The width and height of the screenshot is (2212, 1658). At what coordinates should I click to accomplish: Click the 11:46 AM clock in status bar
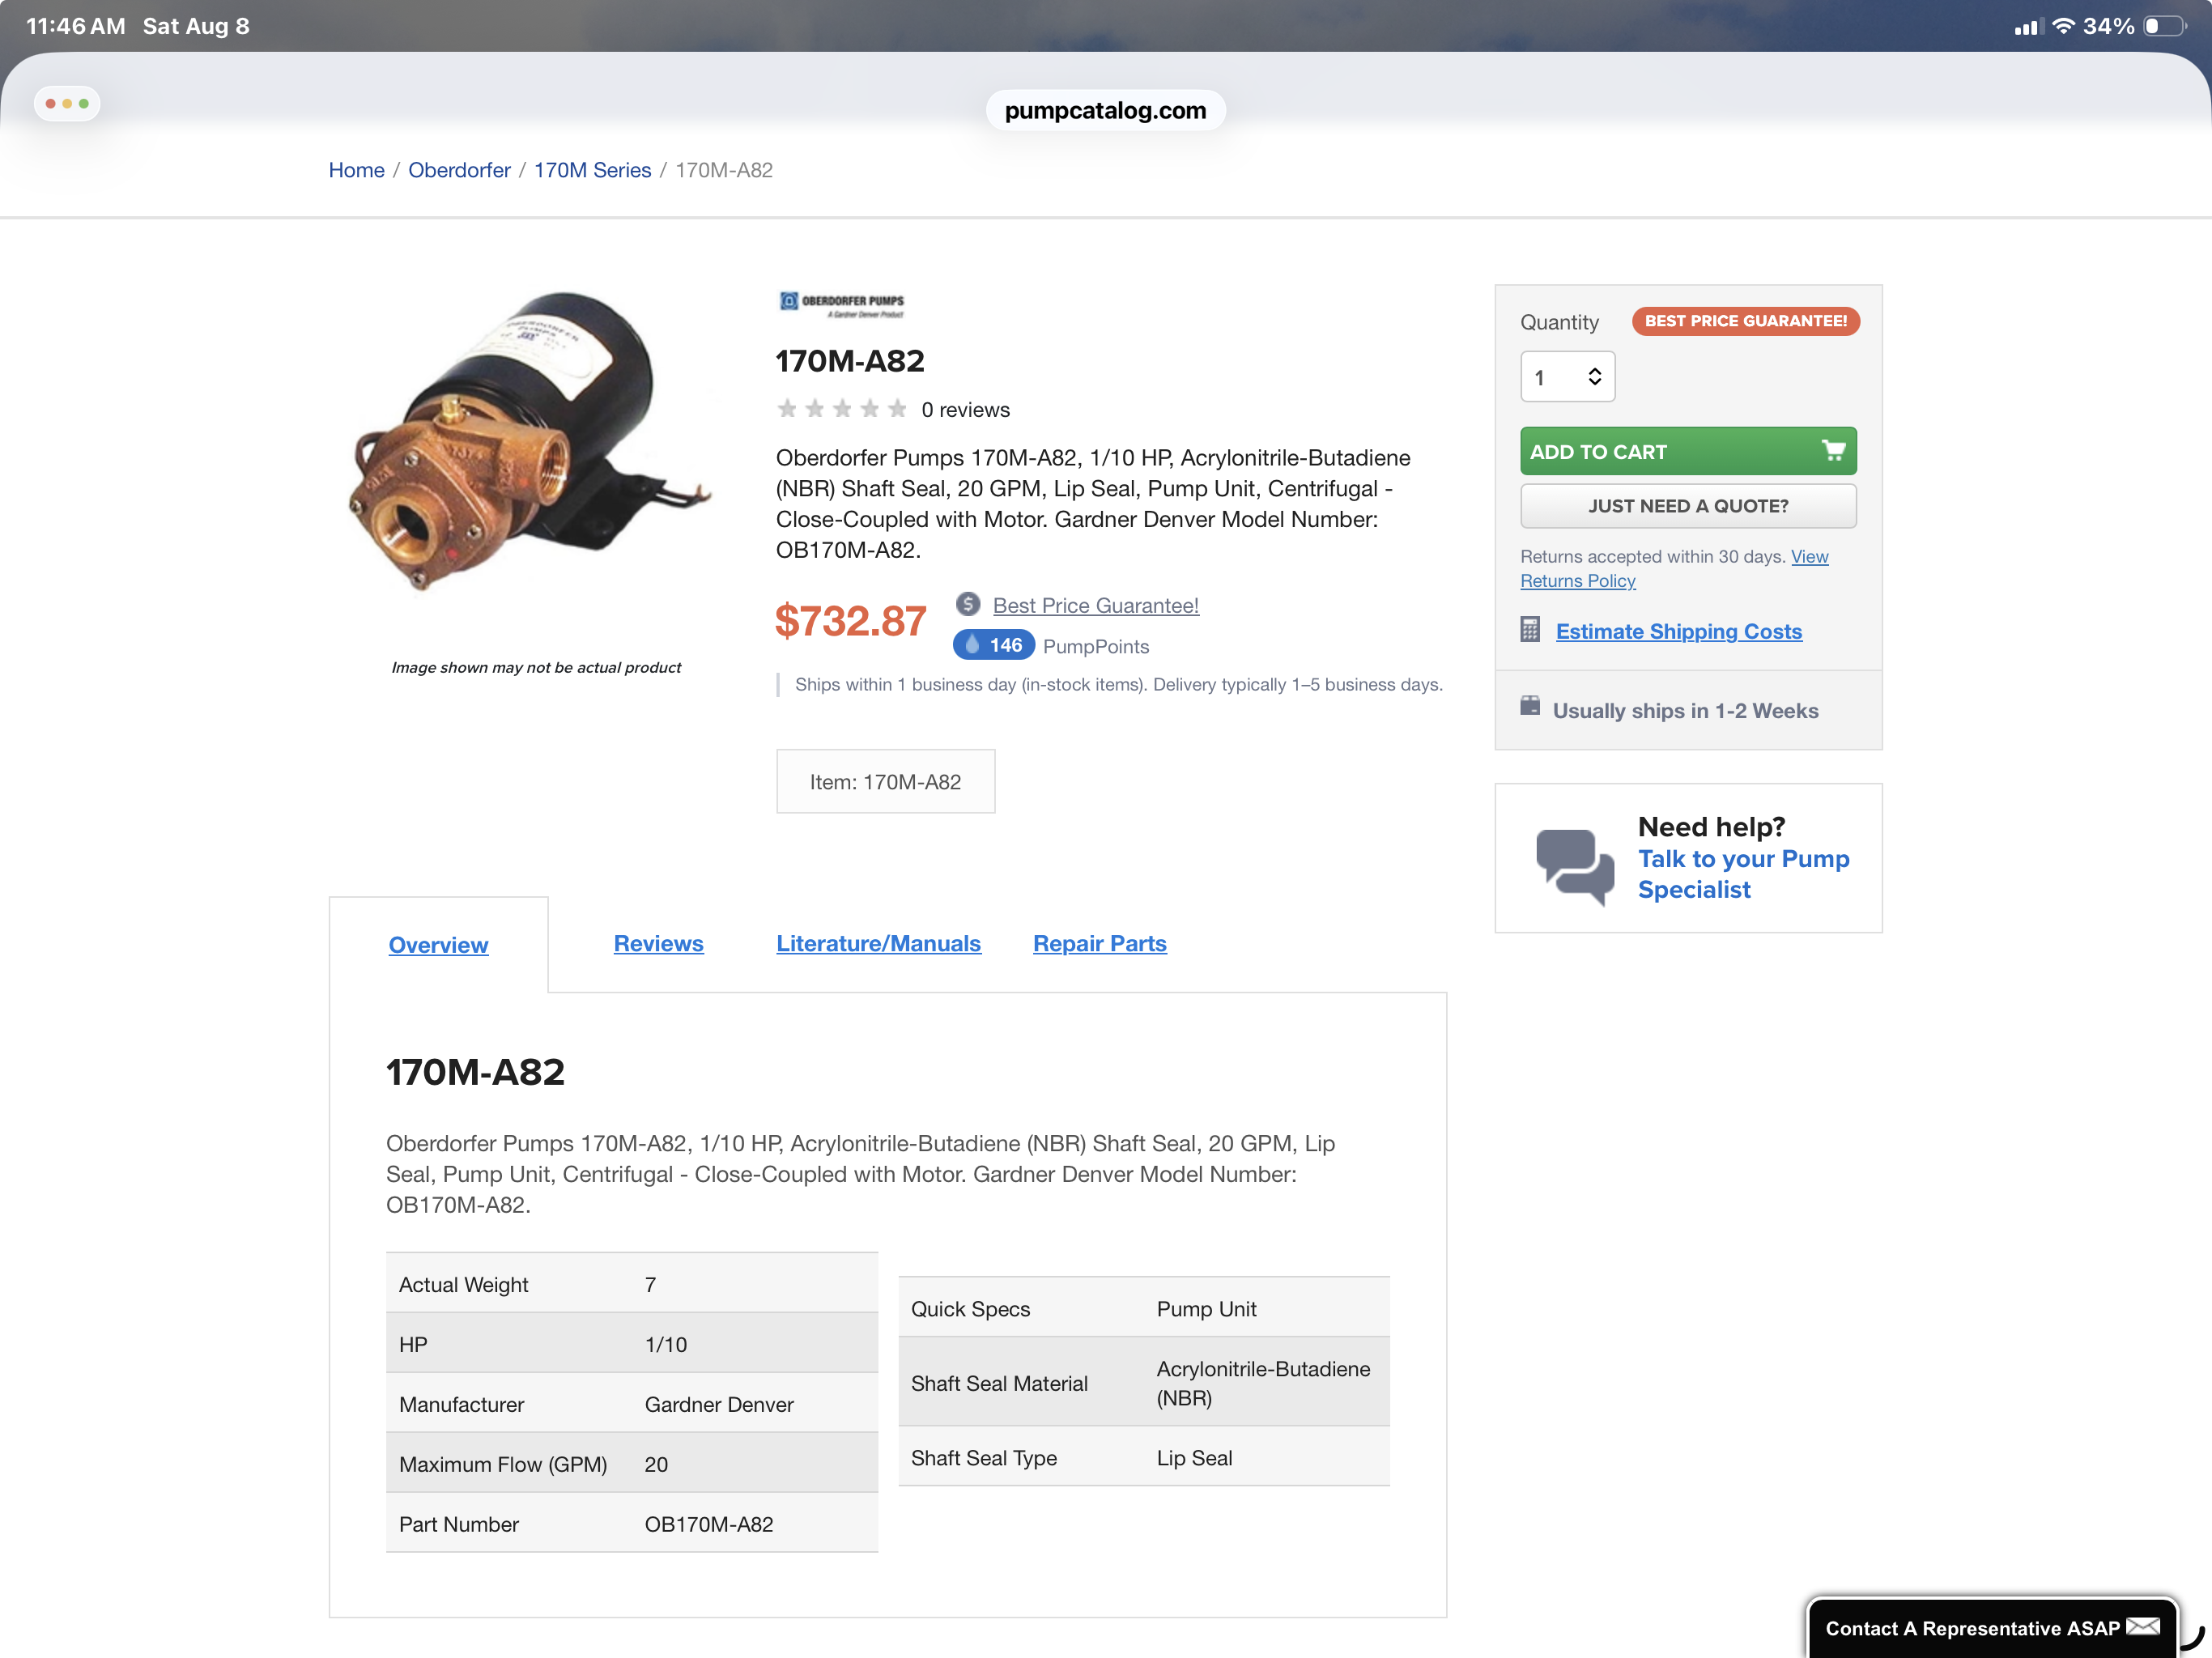pos(75,26)
